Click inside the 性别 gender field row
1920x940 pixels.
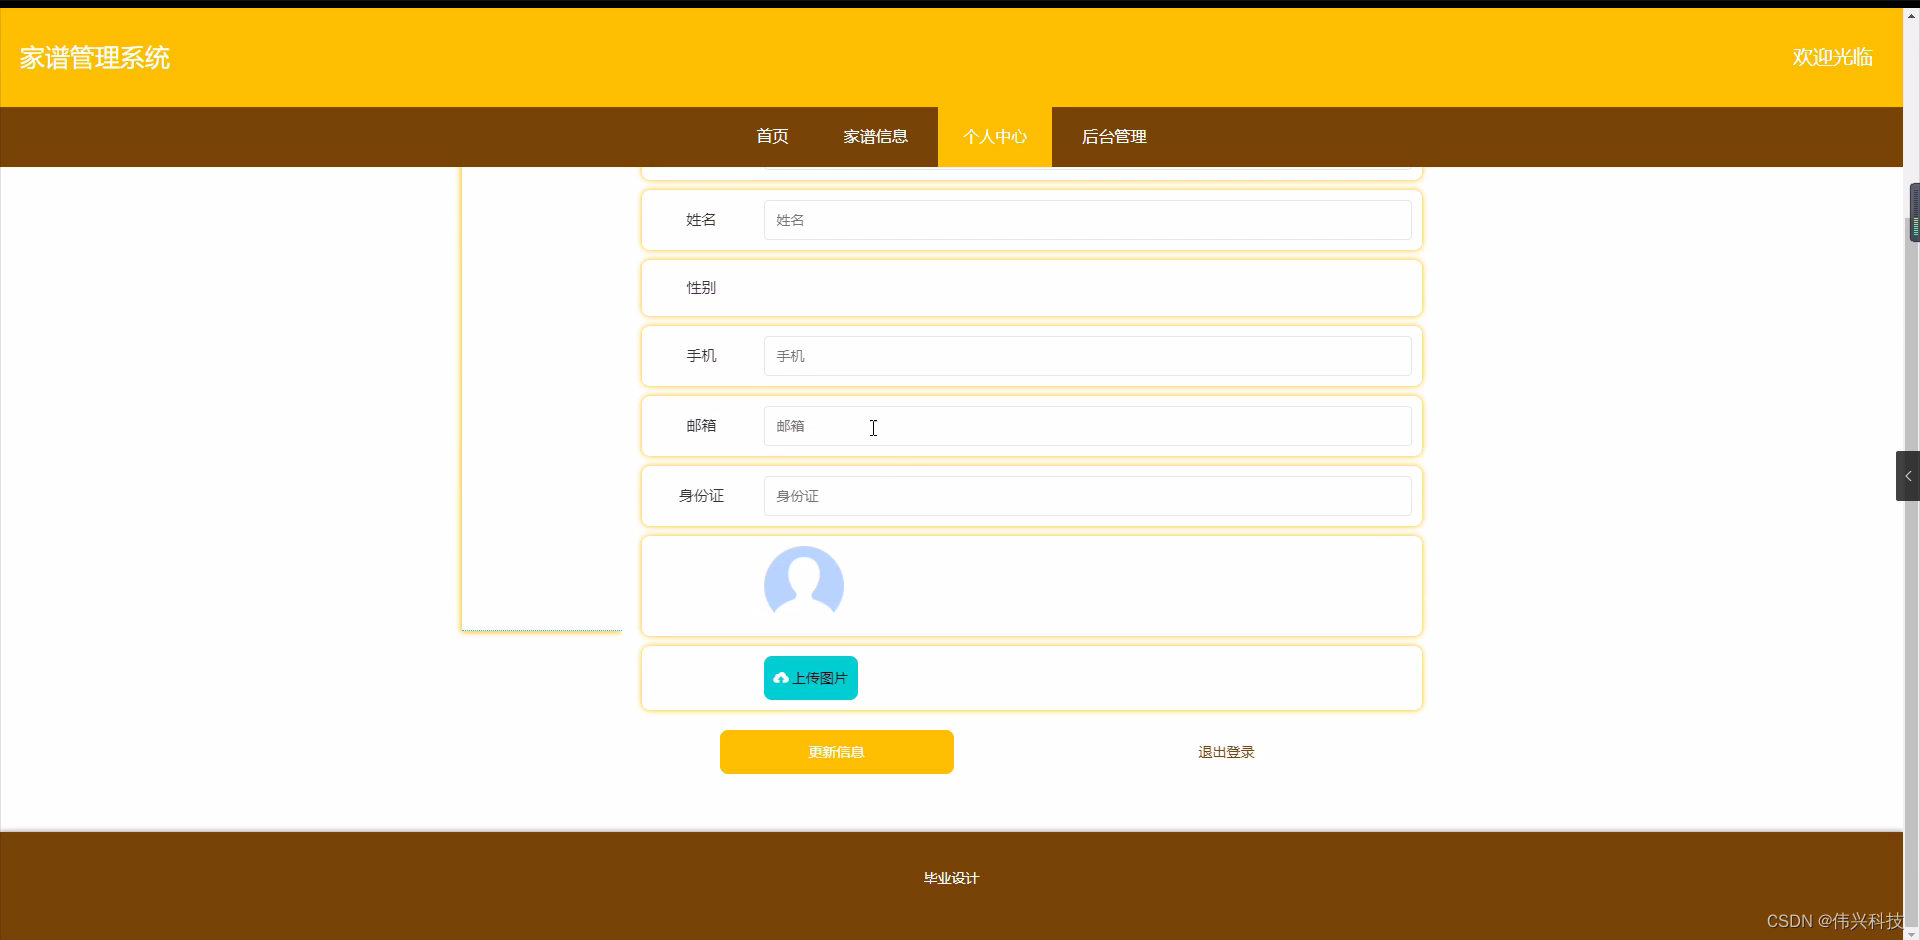click(x=1030, y=287)
